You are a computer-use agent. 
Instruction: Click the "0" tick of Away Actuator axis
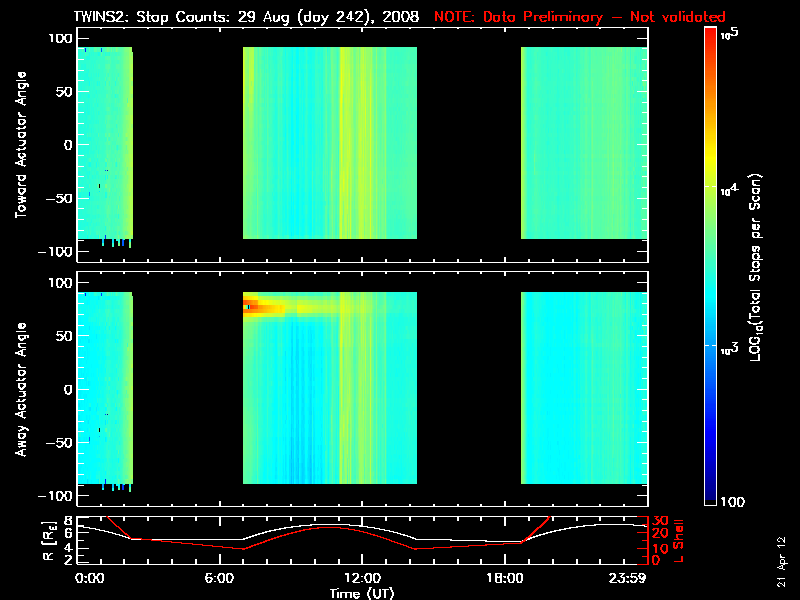68,389
